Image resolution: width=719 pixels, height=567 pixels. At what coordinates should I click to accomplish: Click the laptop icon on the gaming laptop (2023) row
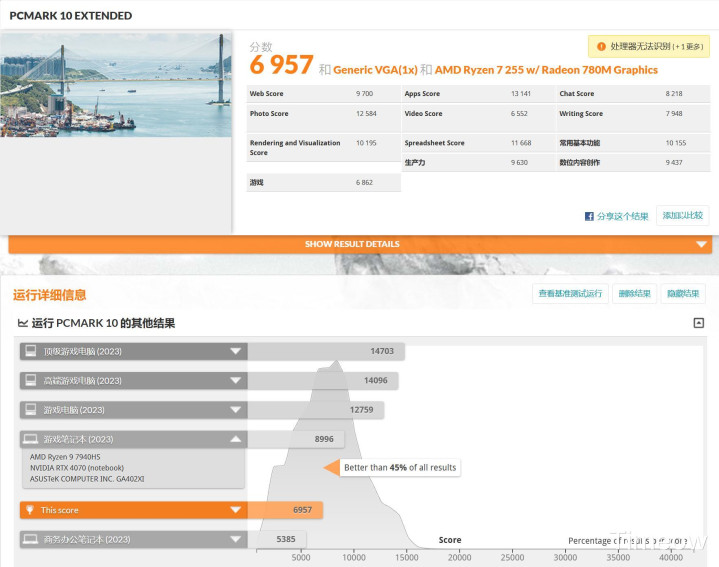[x=30, y=439]
